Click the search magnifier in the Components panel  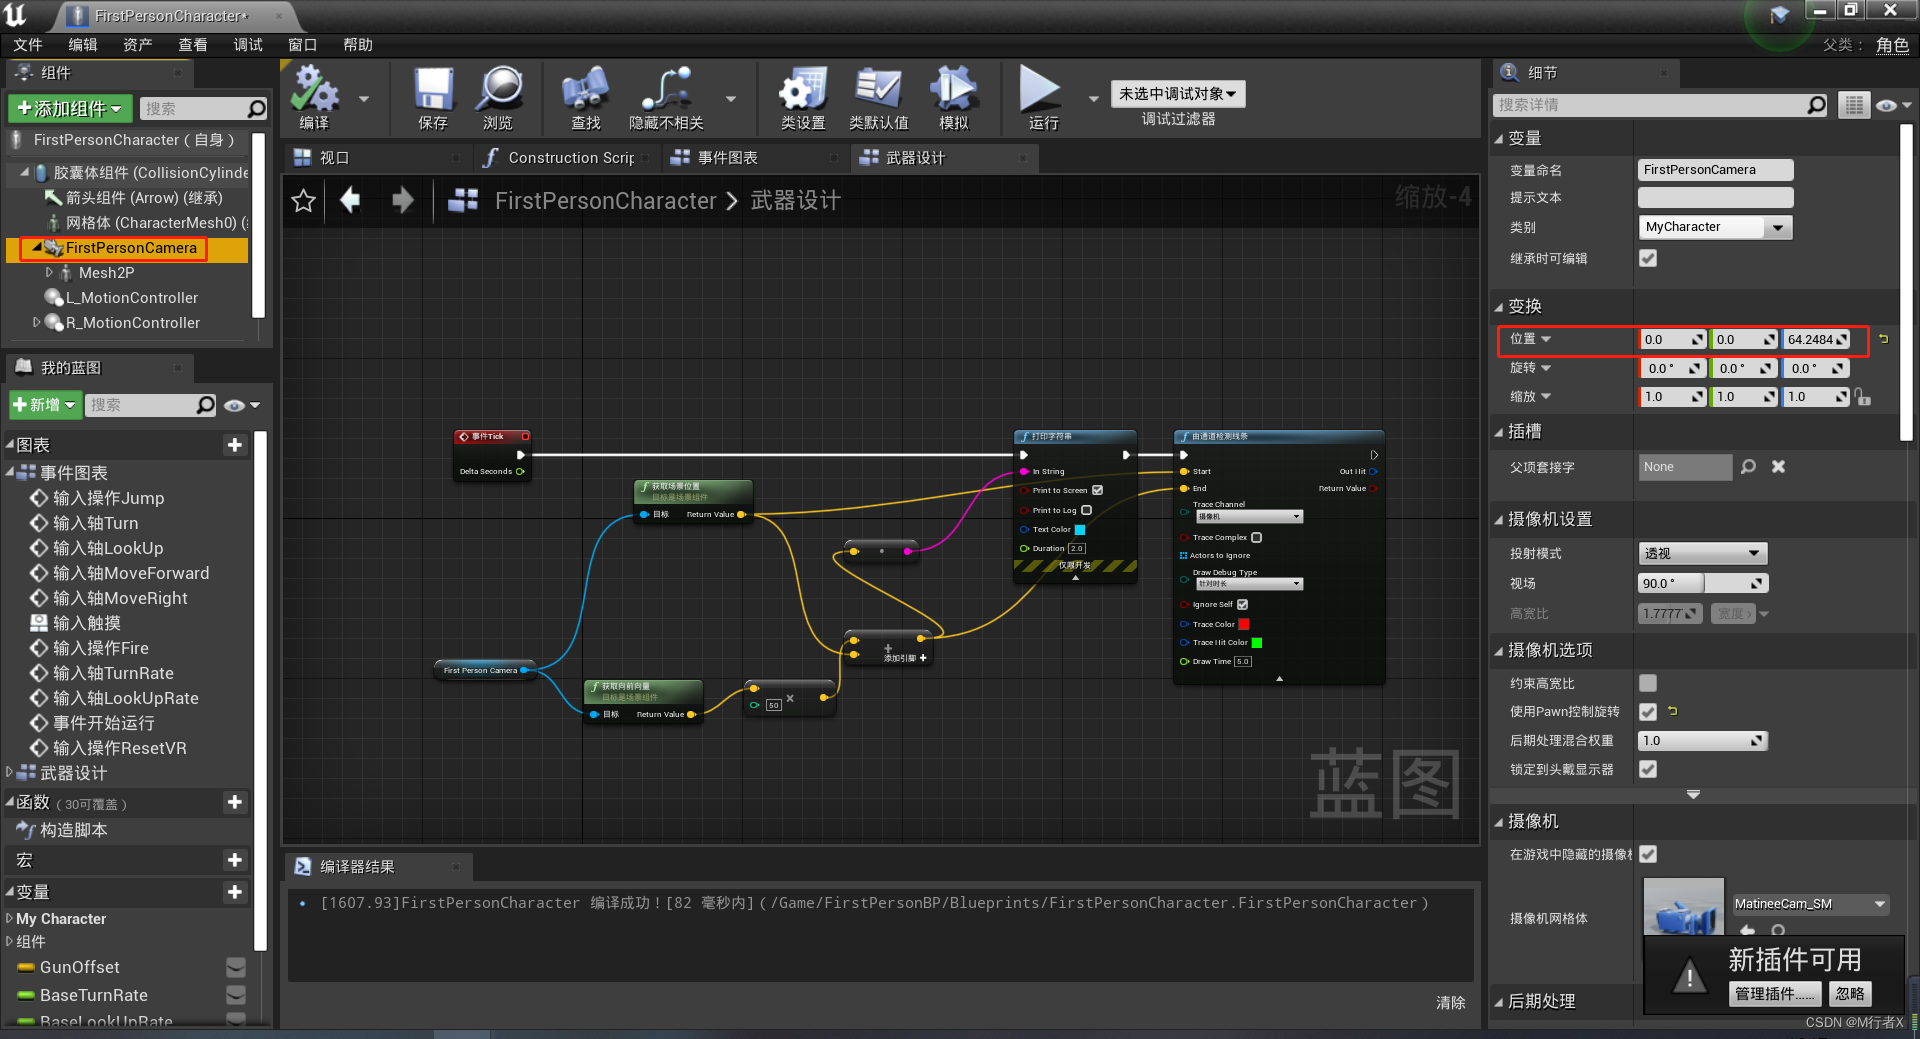pyautogui.click(x=257, y=108)
